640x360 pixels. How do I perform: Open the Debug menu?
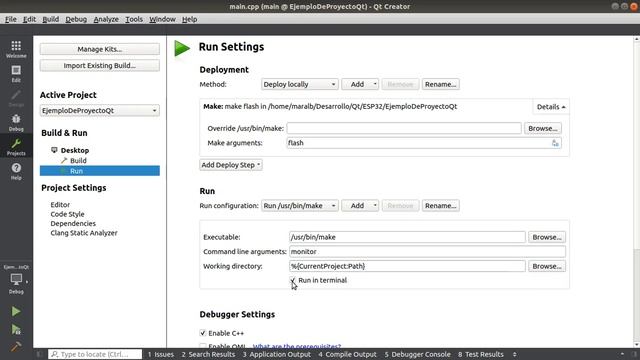[76, 19]
